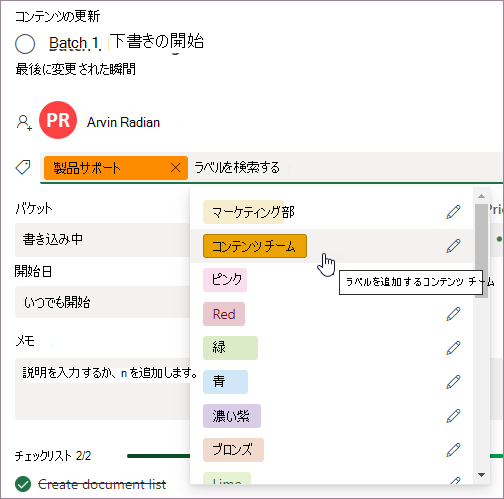Mark the Batch 1 task complete via its circle
This screenshot has height=499, width=504.
click(x=25, y=44)
